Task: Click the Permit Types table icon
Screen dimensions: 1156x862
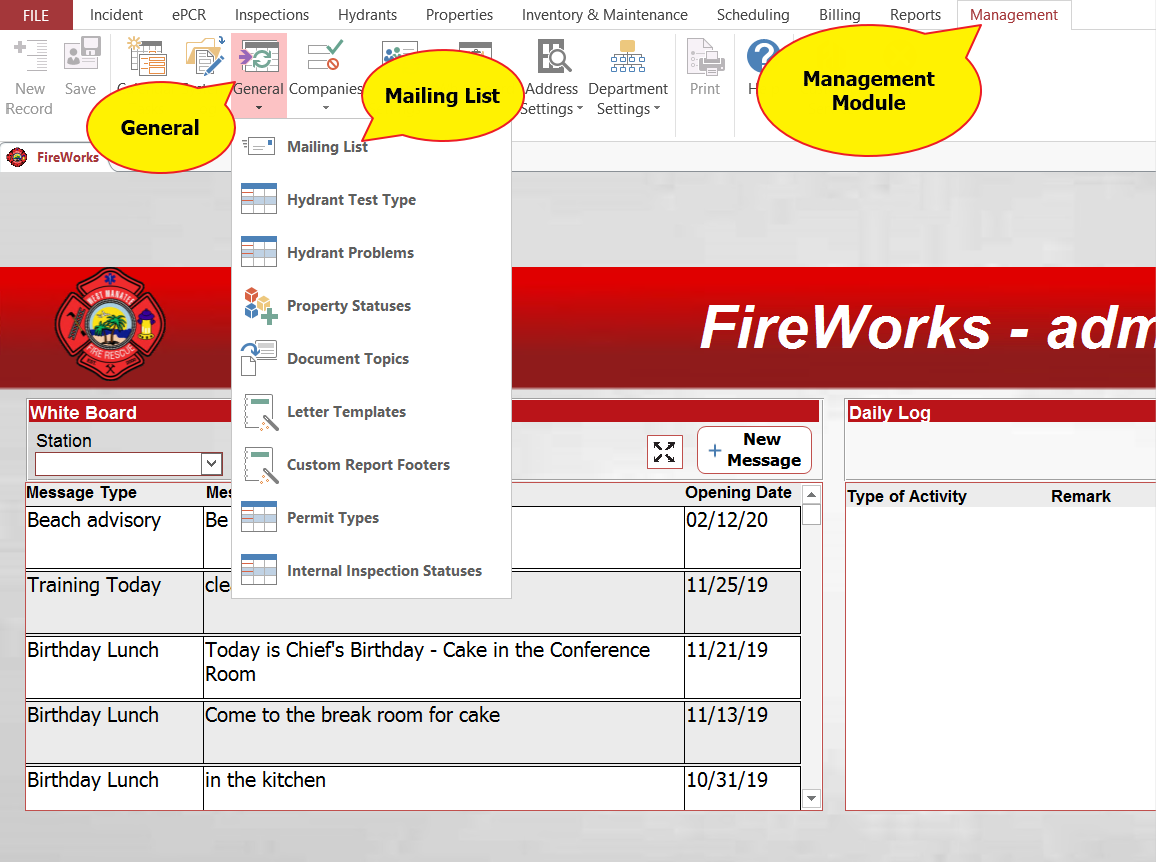Action: pos(259,517)
